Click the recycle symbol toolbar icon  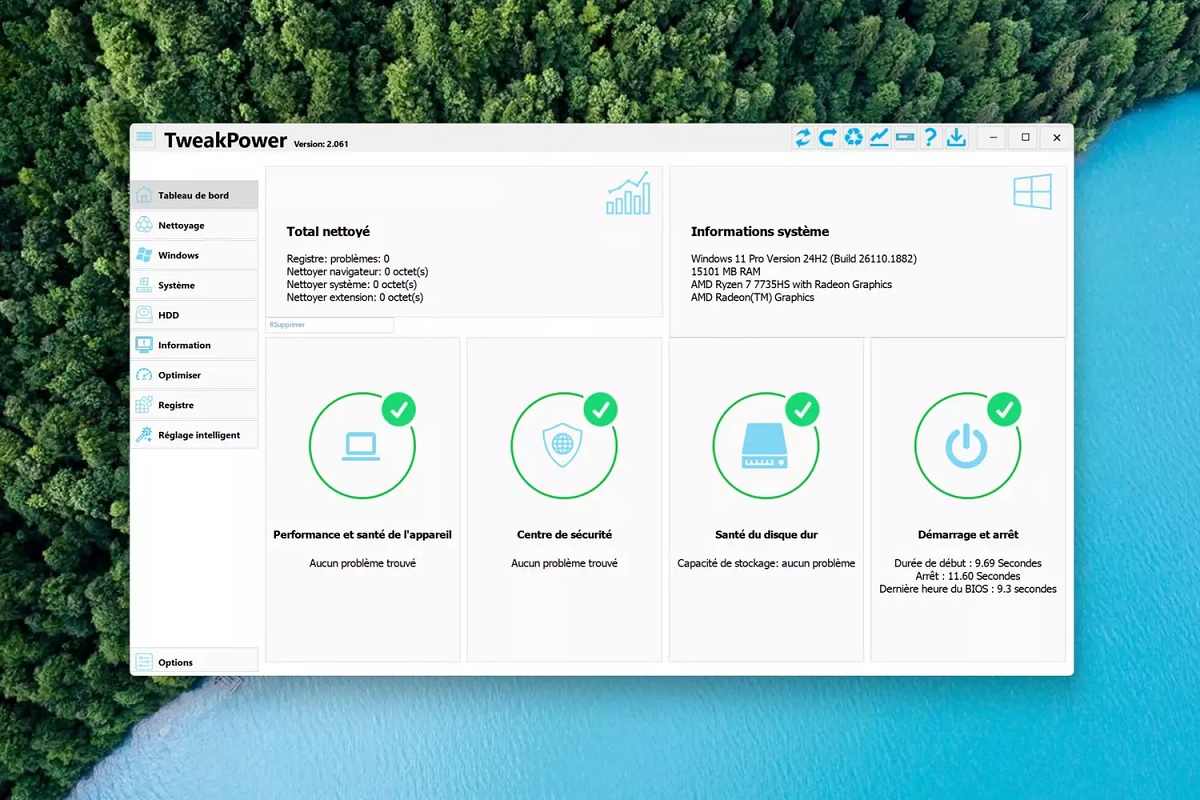click(853, 138)
